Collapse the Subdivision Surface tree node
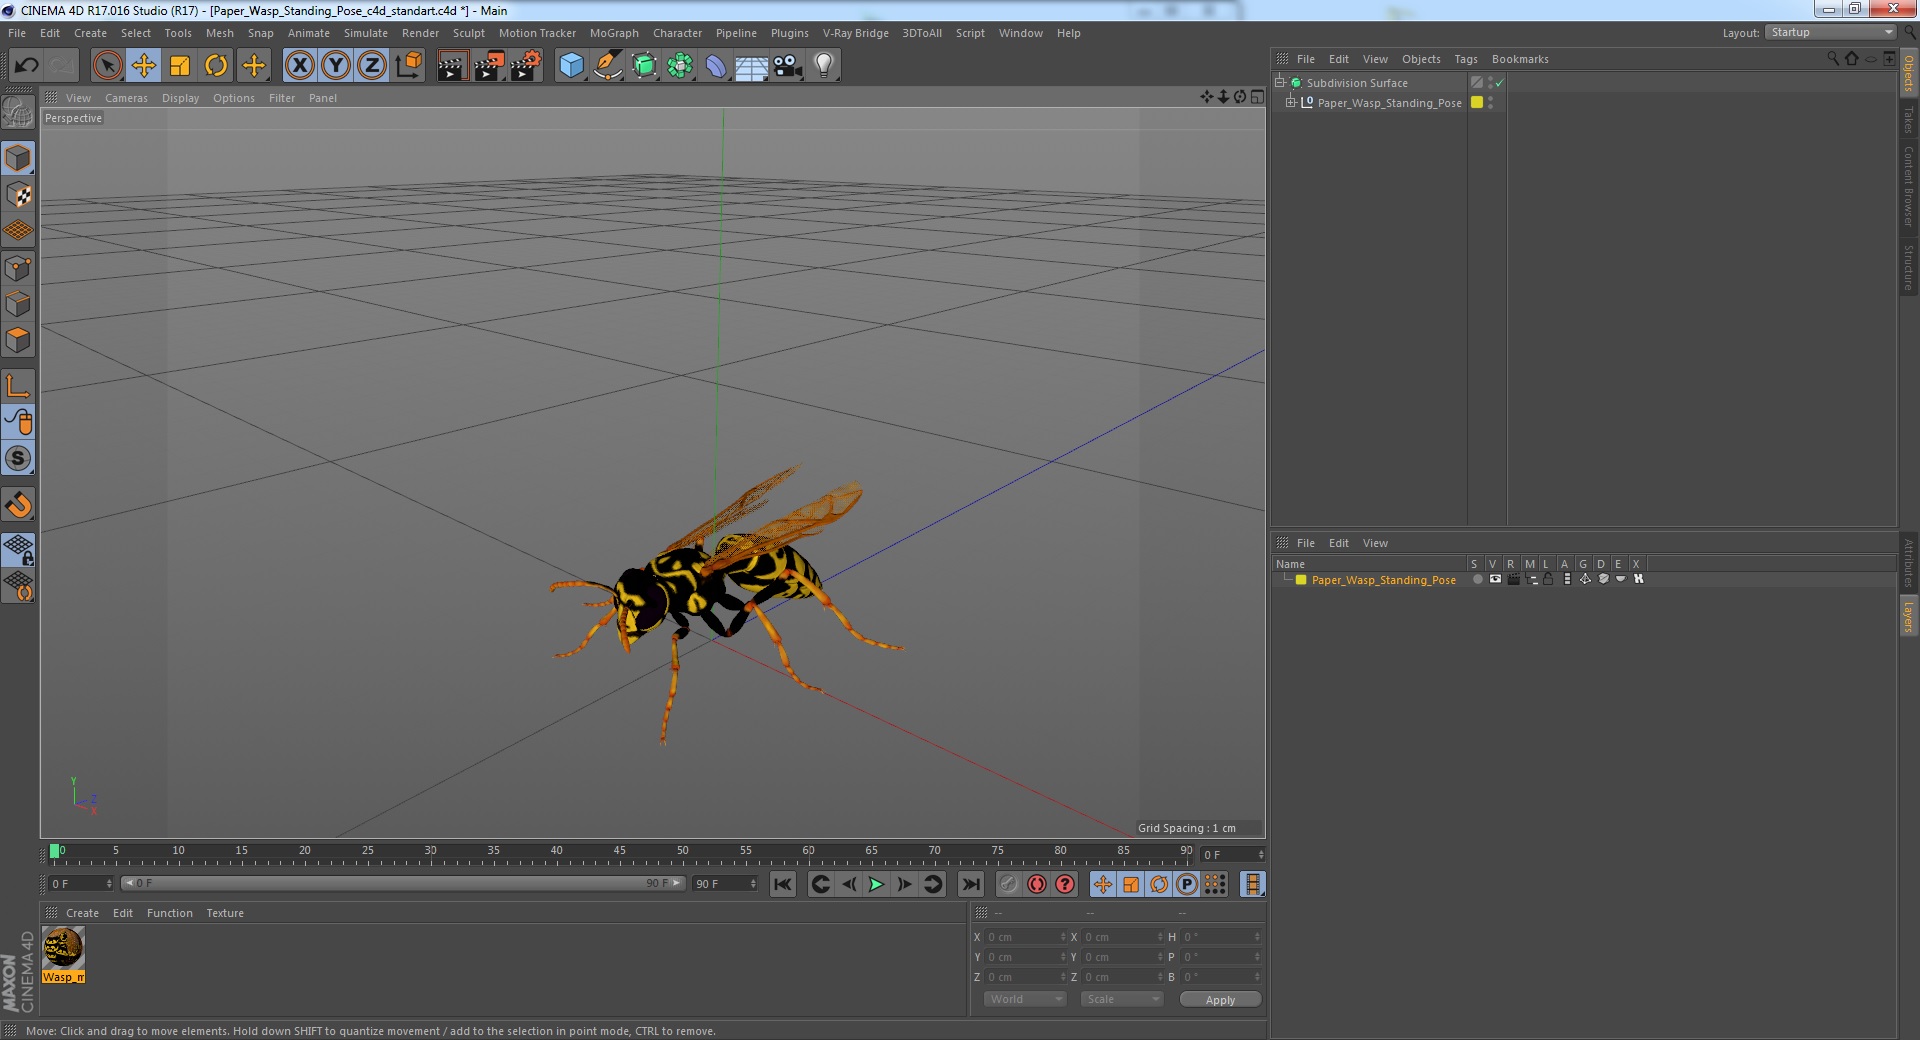The image size is (1920, 1040). click(1279, 82)
